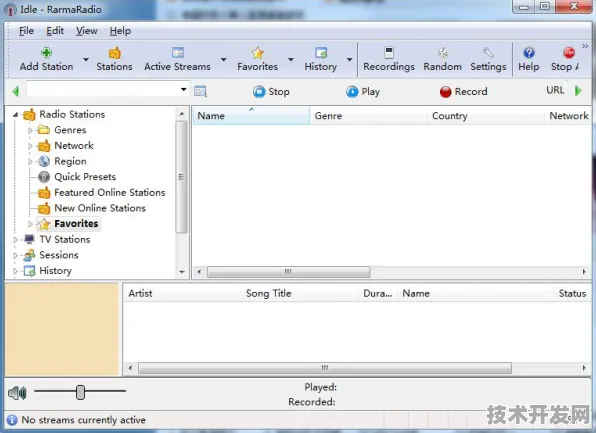This screenshot has height=433, width=596.
Task: Sort stations by the Country column
Action: 486,116
